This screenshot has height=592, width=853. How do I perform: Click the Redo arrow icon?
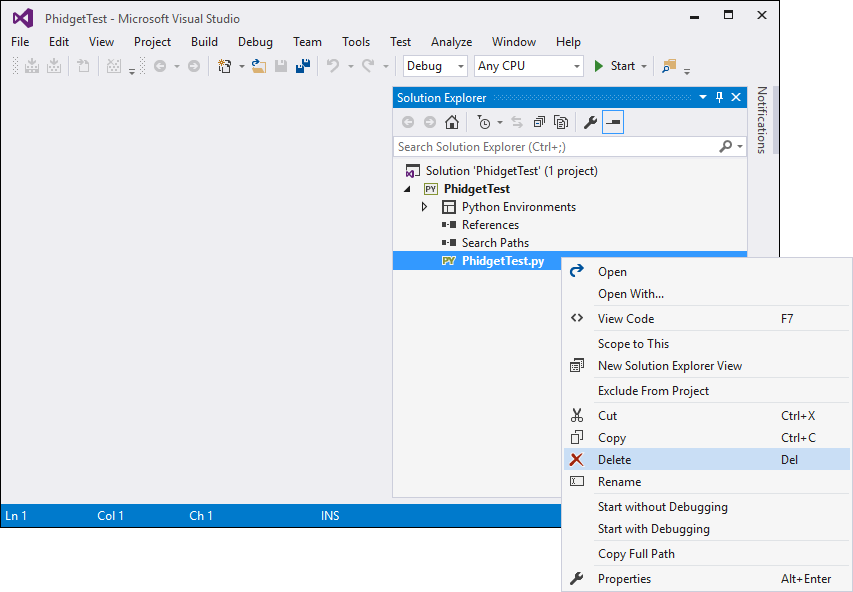point(368,66)
